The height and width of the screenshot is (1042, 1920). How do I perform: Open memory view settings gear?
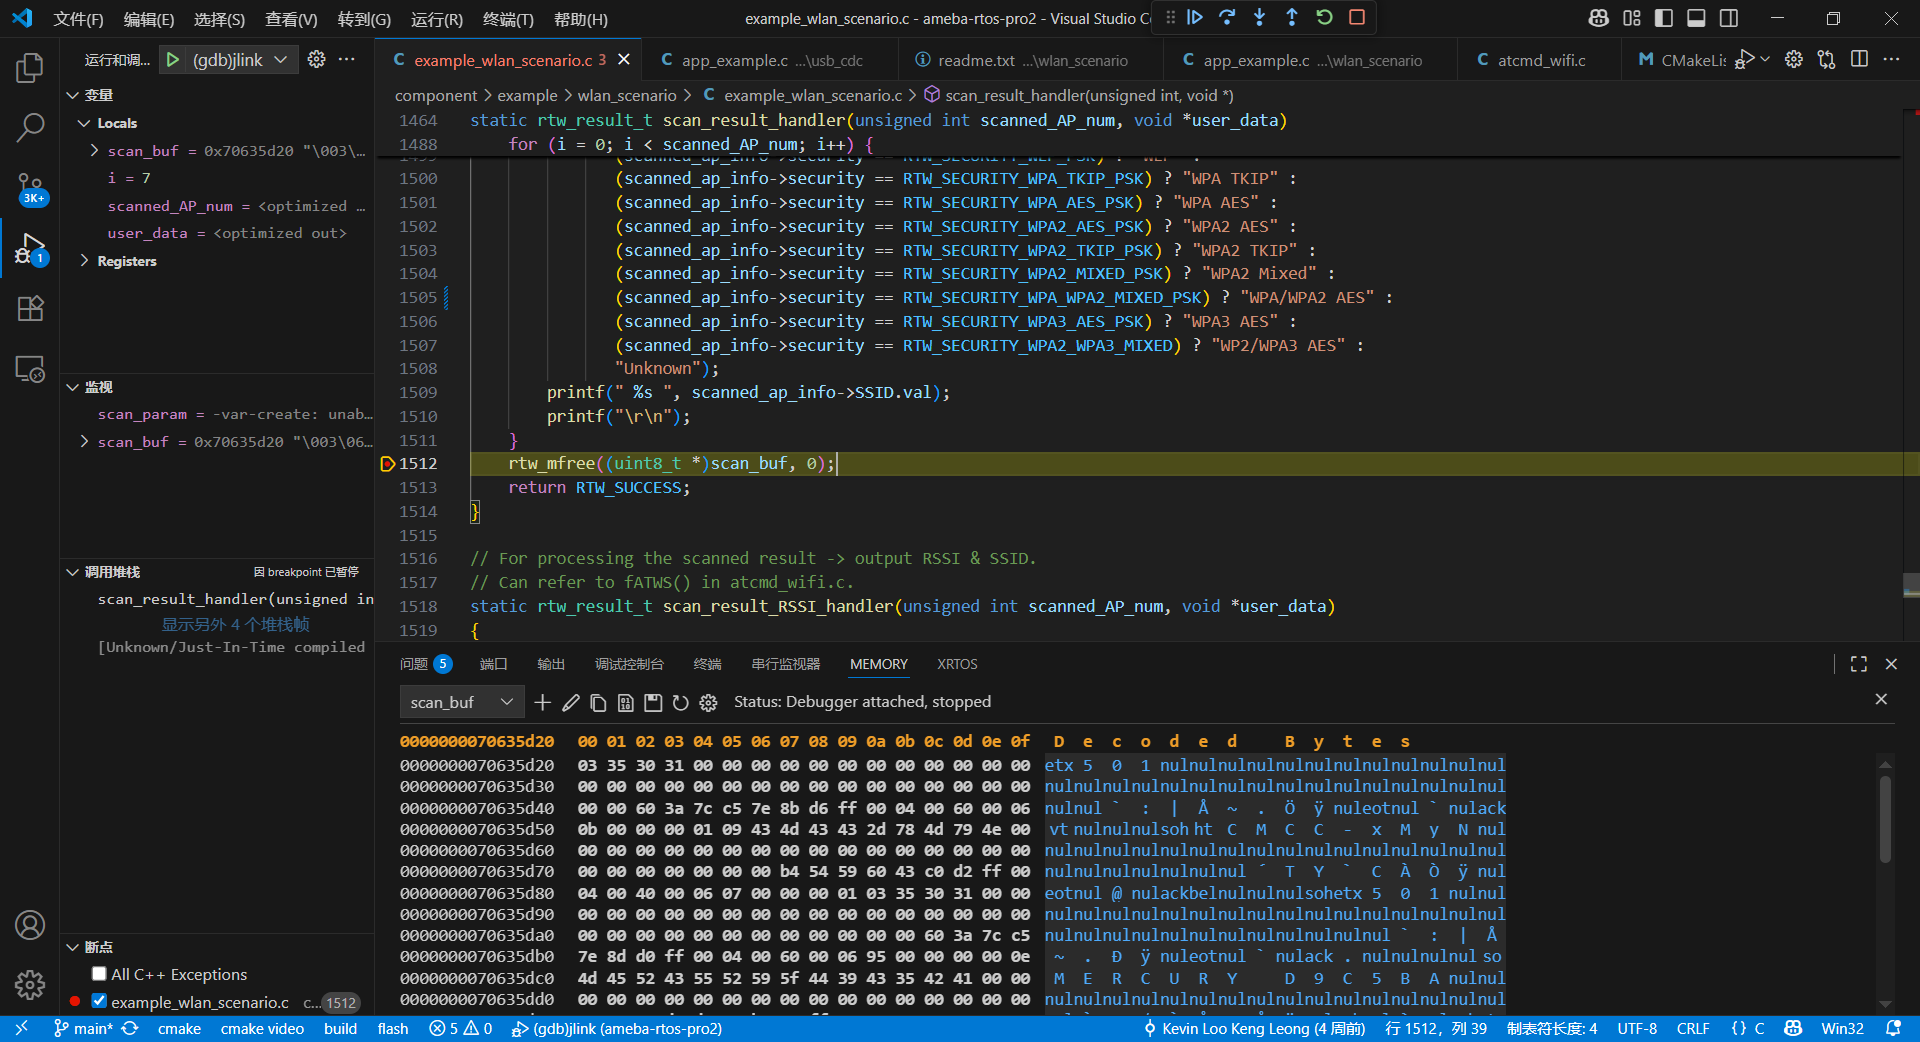[708, 703]
